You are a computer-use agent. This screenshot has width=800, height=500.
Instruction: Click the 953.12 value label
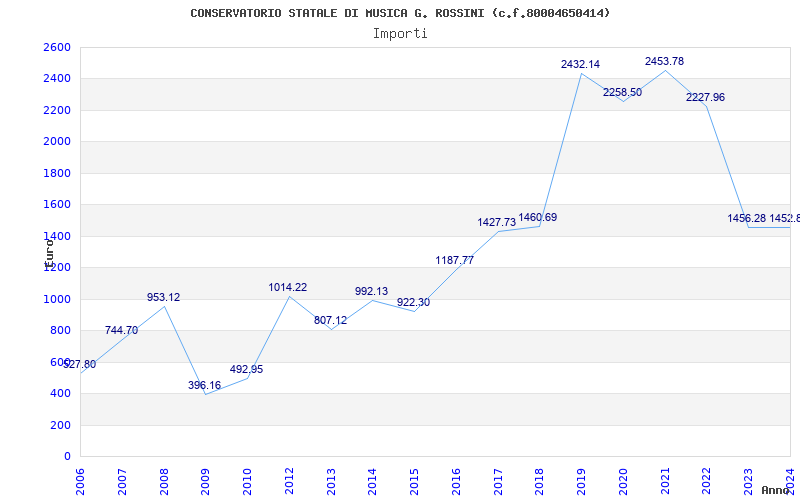(x=163, y=297)
